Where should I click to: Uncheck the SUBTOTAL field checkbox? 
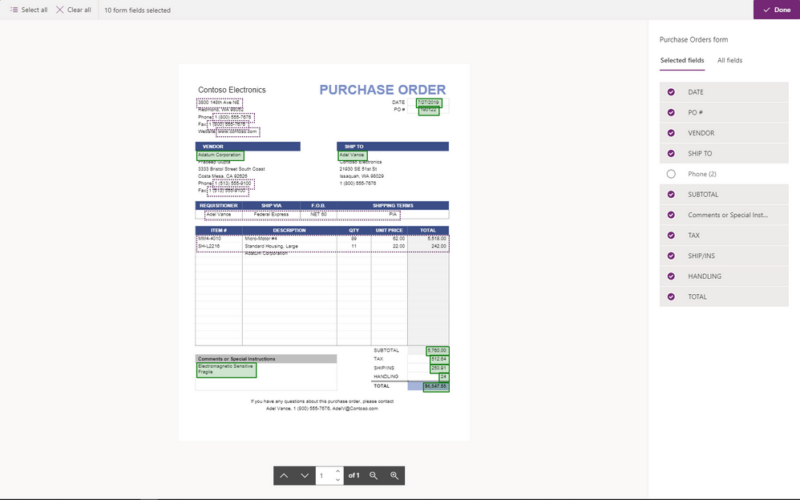pos(671,194)
